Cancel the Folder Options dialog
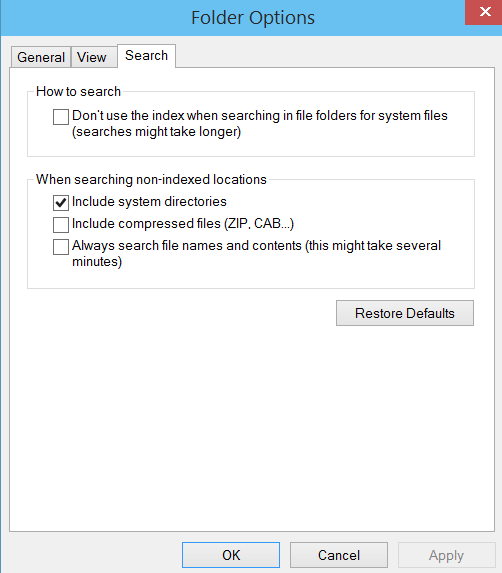This screenshot has height=573, width=502. coord(339,555)
